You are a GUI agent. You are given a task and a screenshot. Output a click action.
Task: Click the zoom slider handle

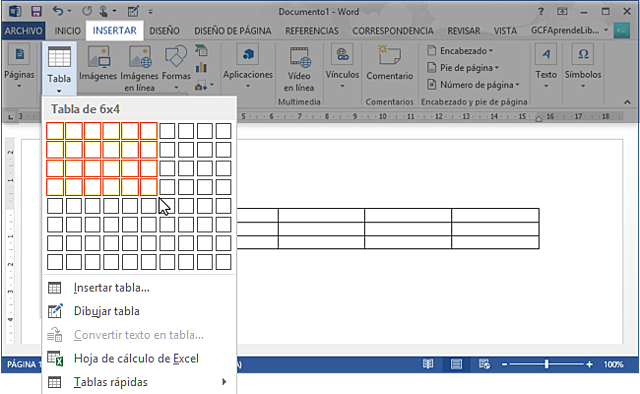[547, 364]
